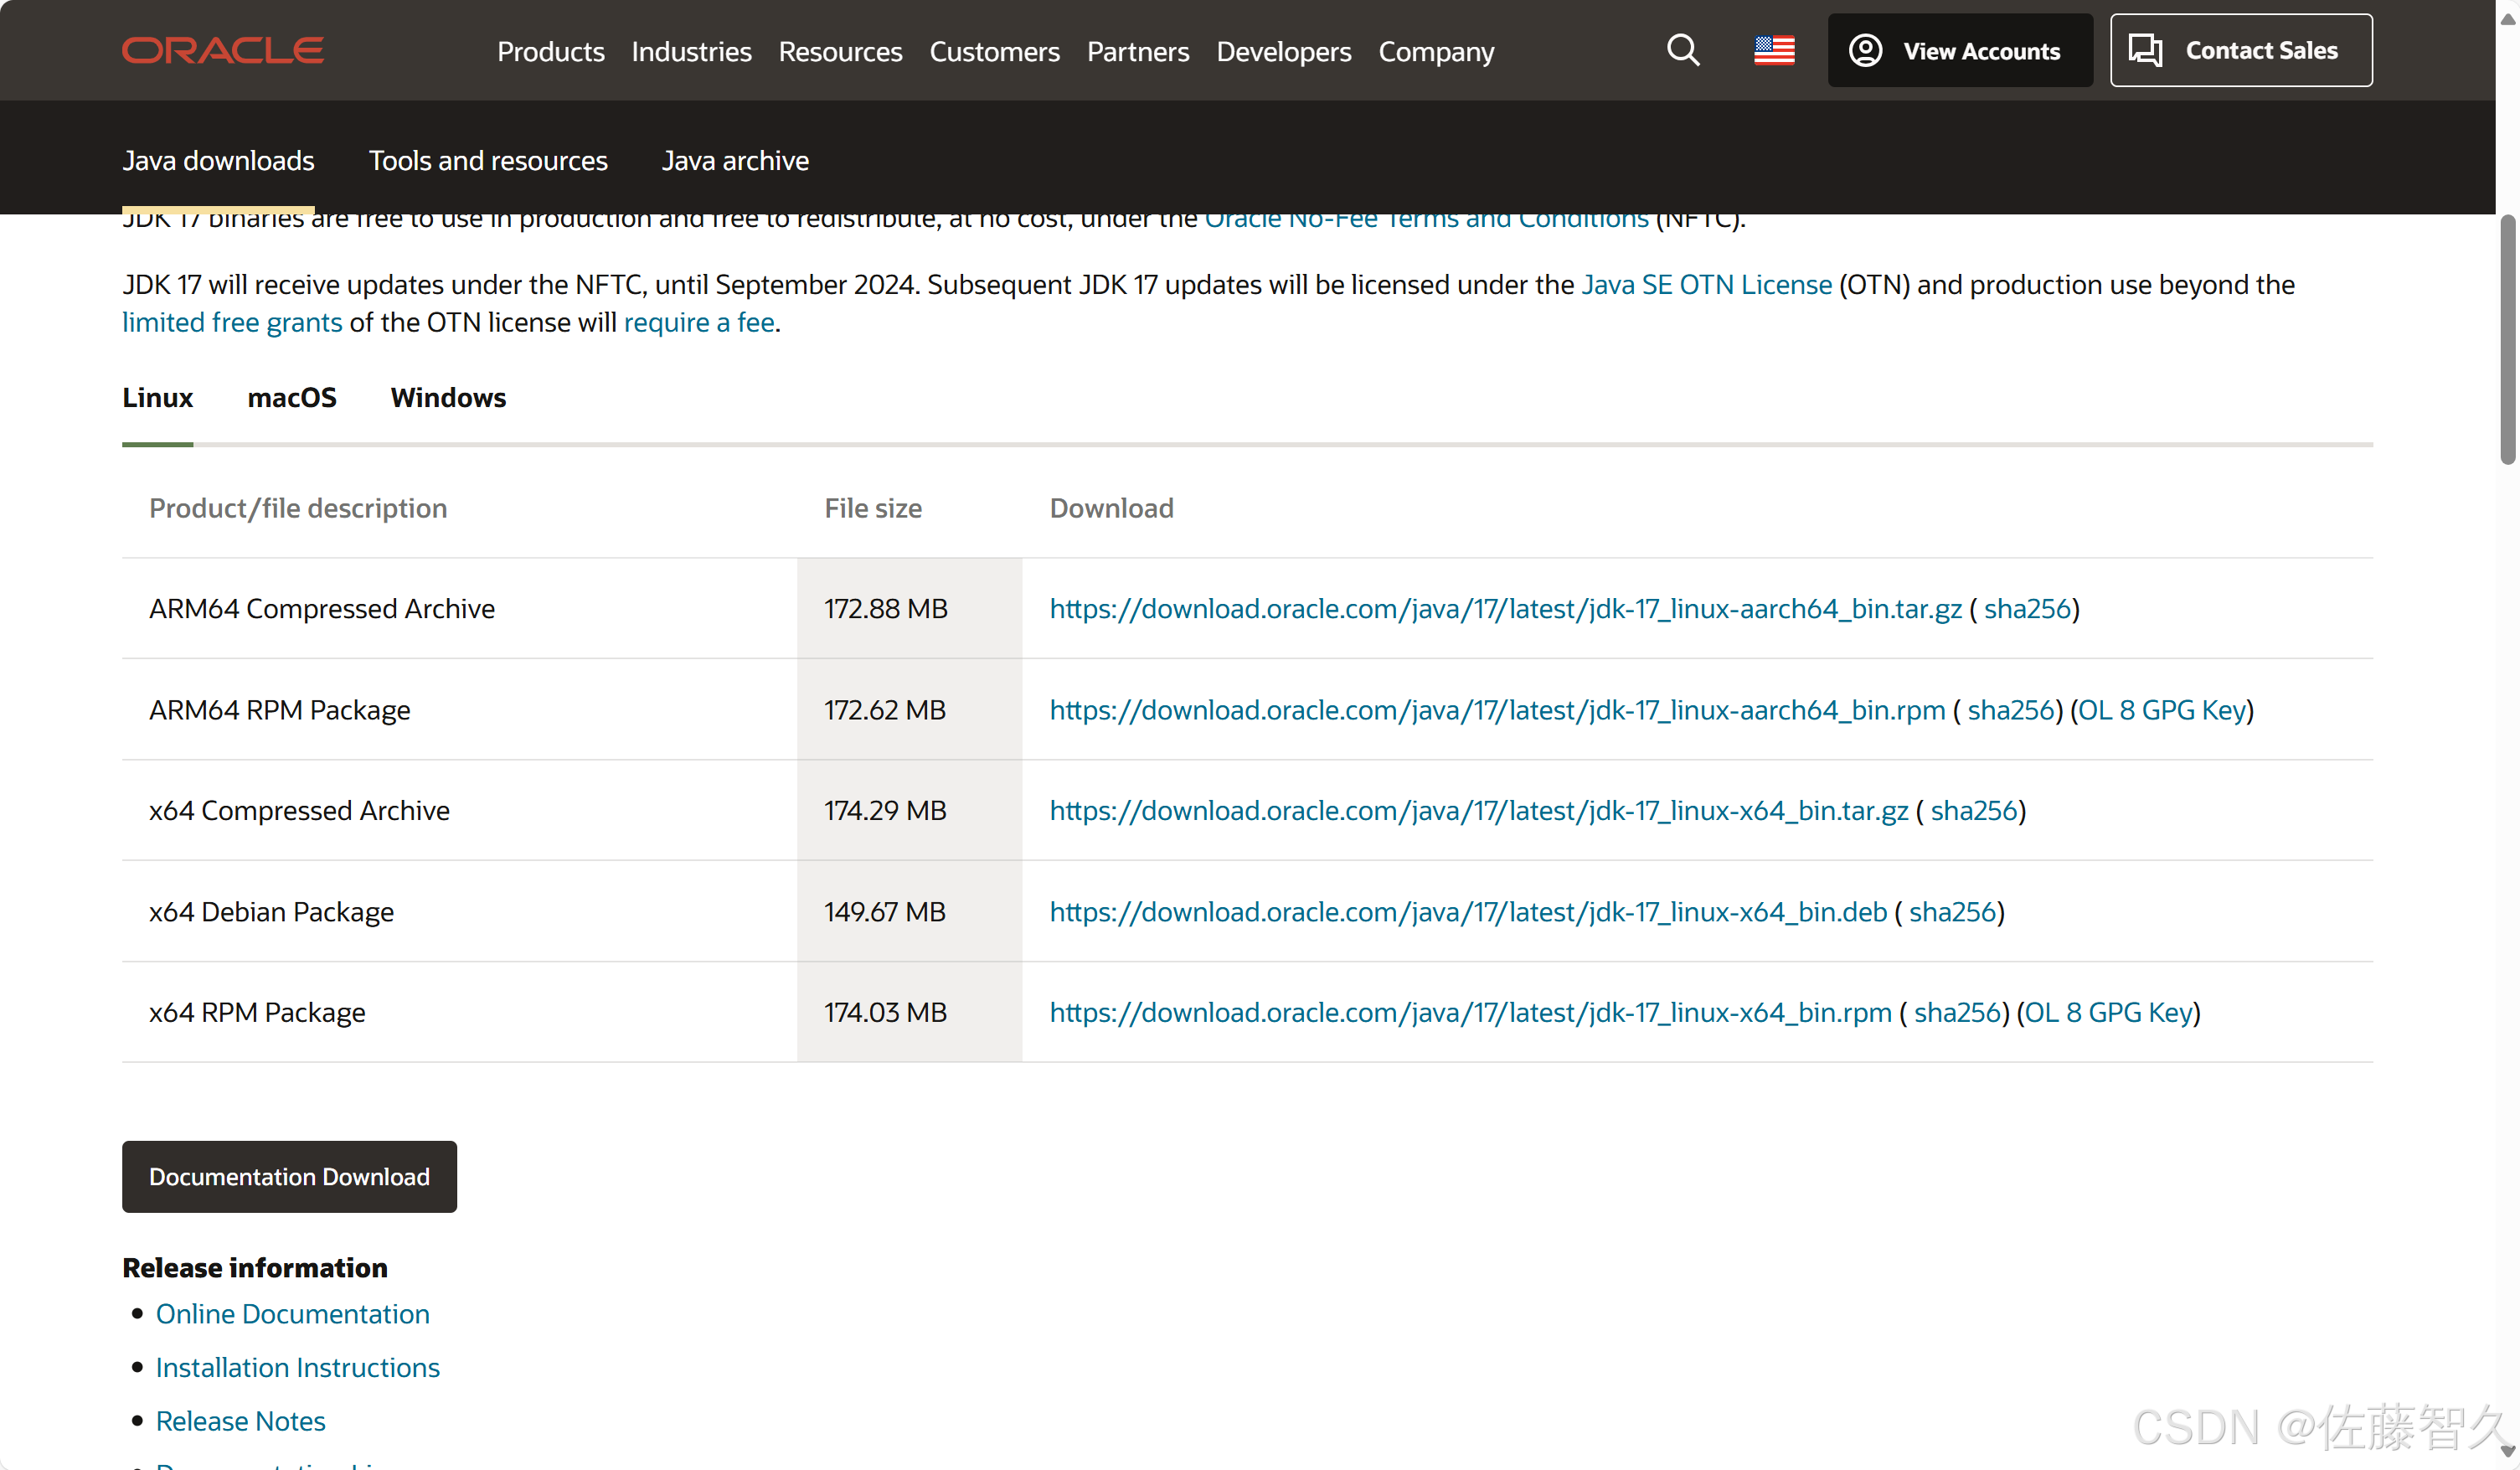The width and height of the screenshot is (2520, 1470).
Task: Open the Java SE OTN License link
Action: pyautogui.click(x=1706, y=285)
